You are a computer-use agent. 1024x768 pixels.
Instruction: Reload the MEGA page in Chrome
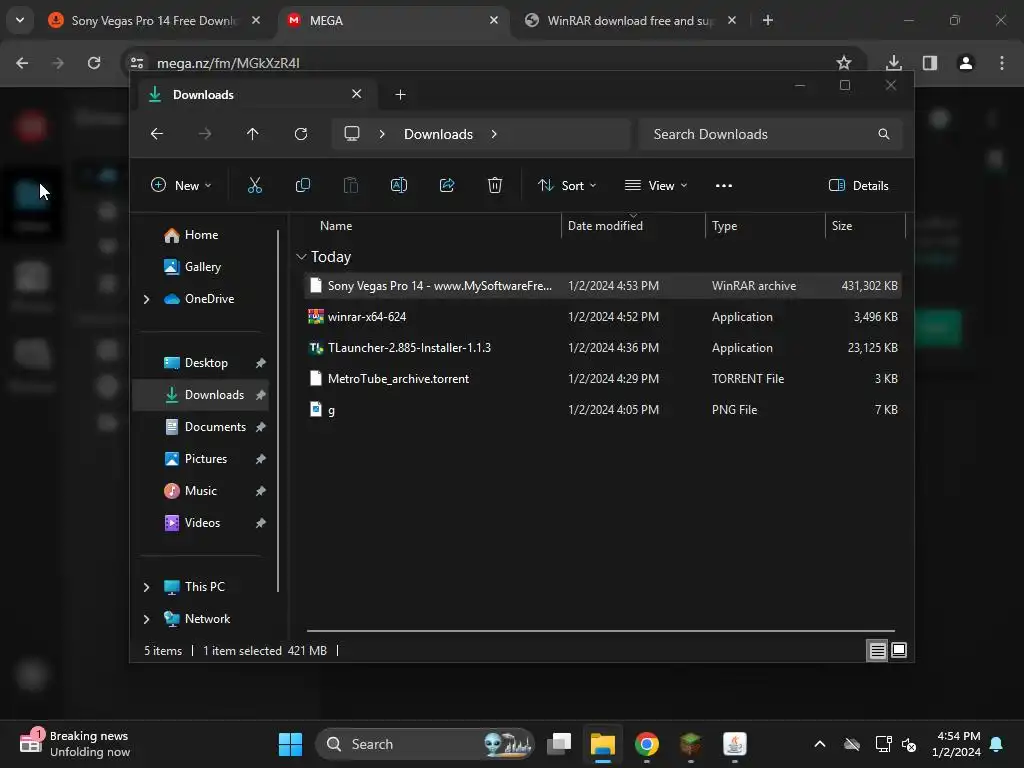(x=94, y=63)
